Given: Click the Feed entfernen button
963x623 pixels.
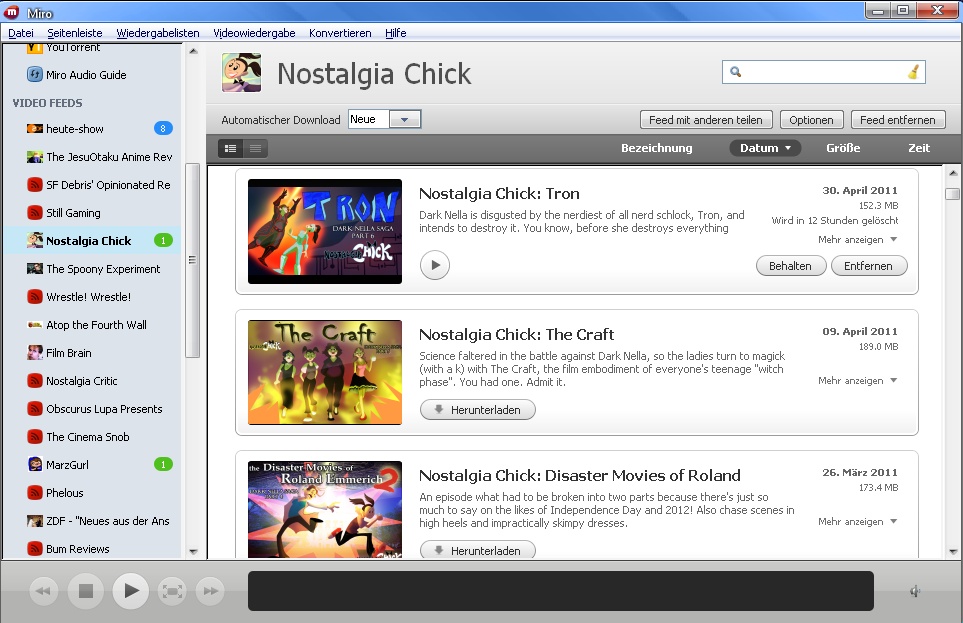Looking at the screenshot, I should [898, 120].
